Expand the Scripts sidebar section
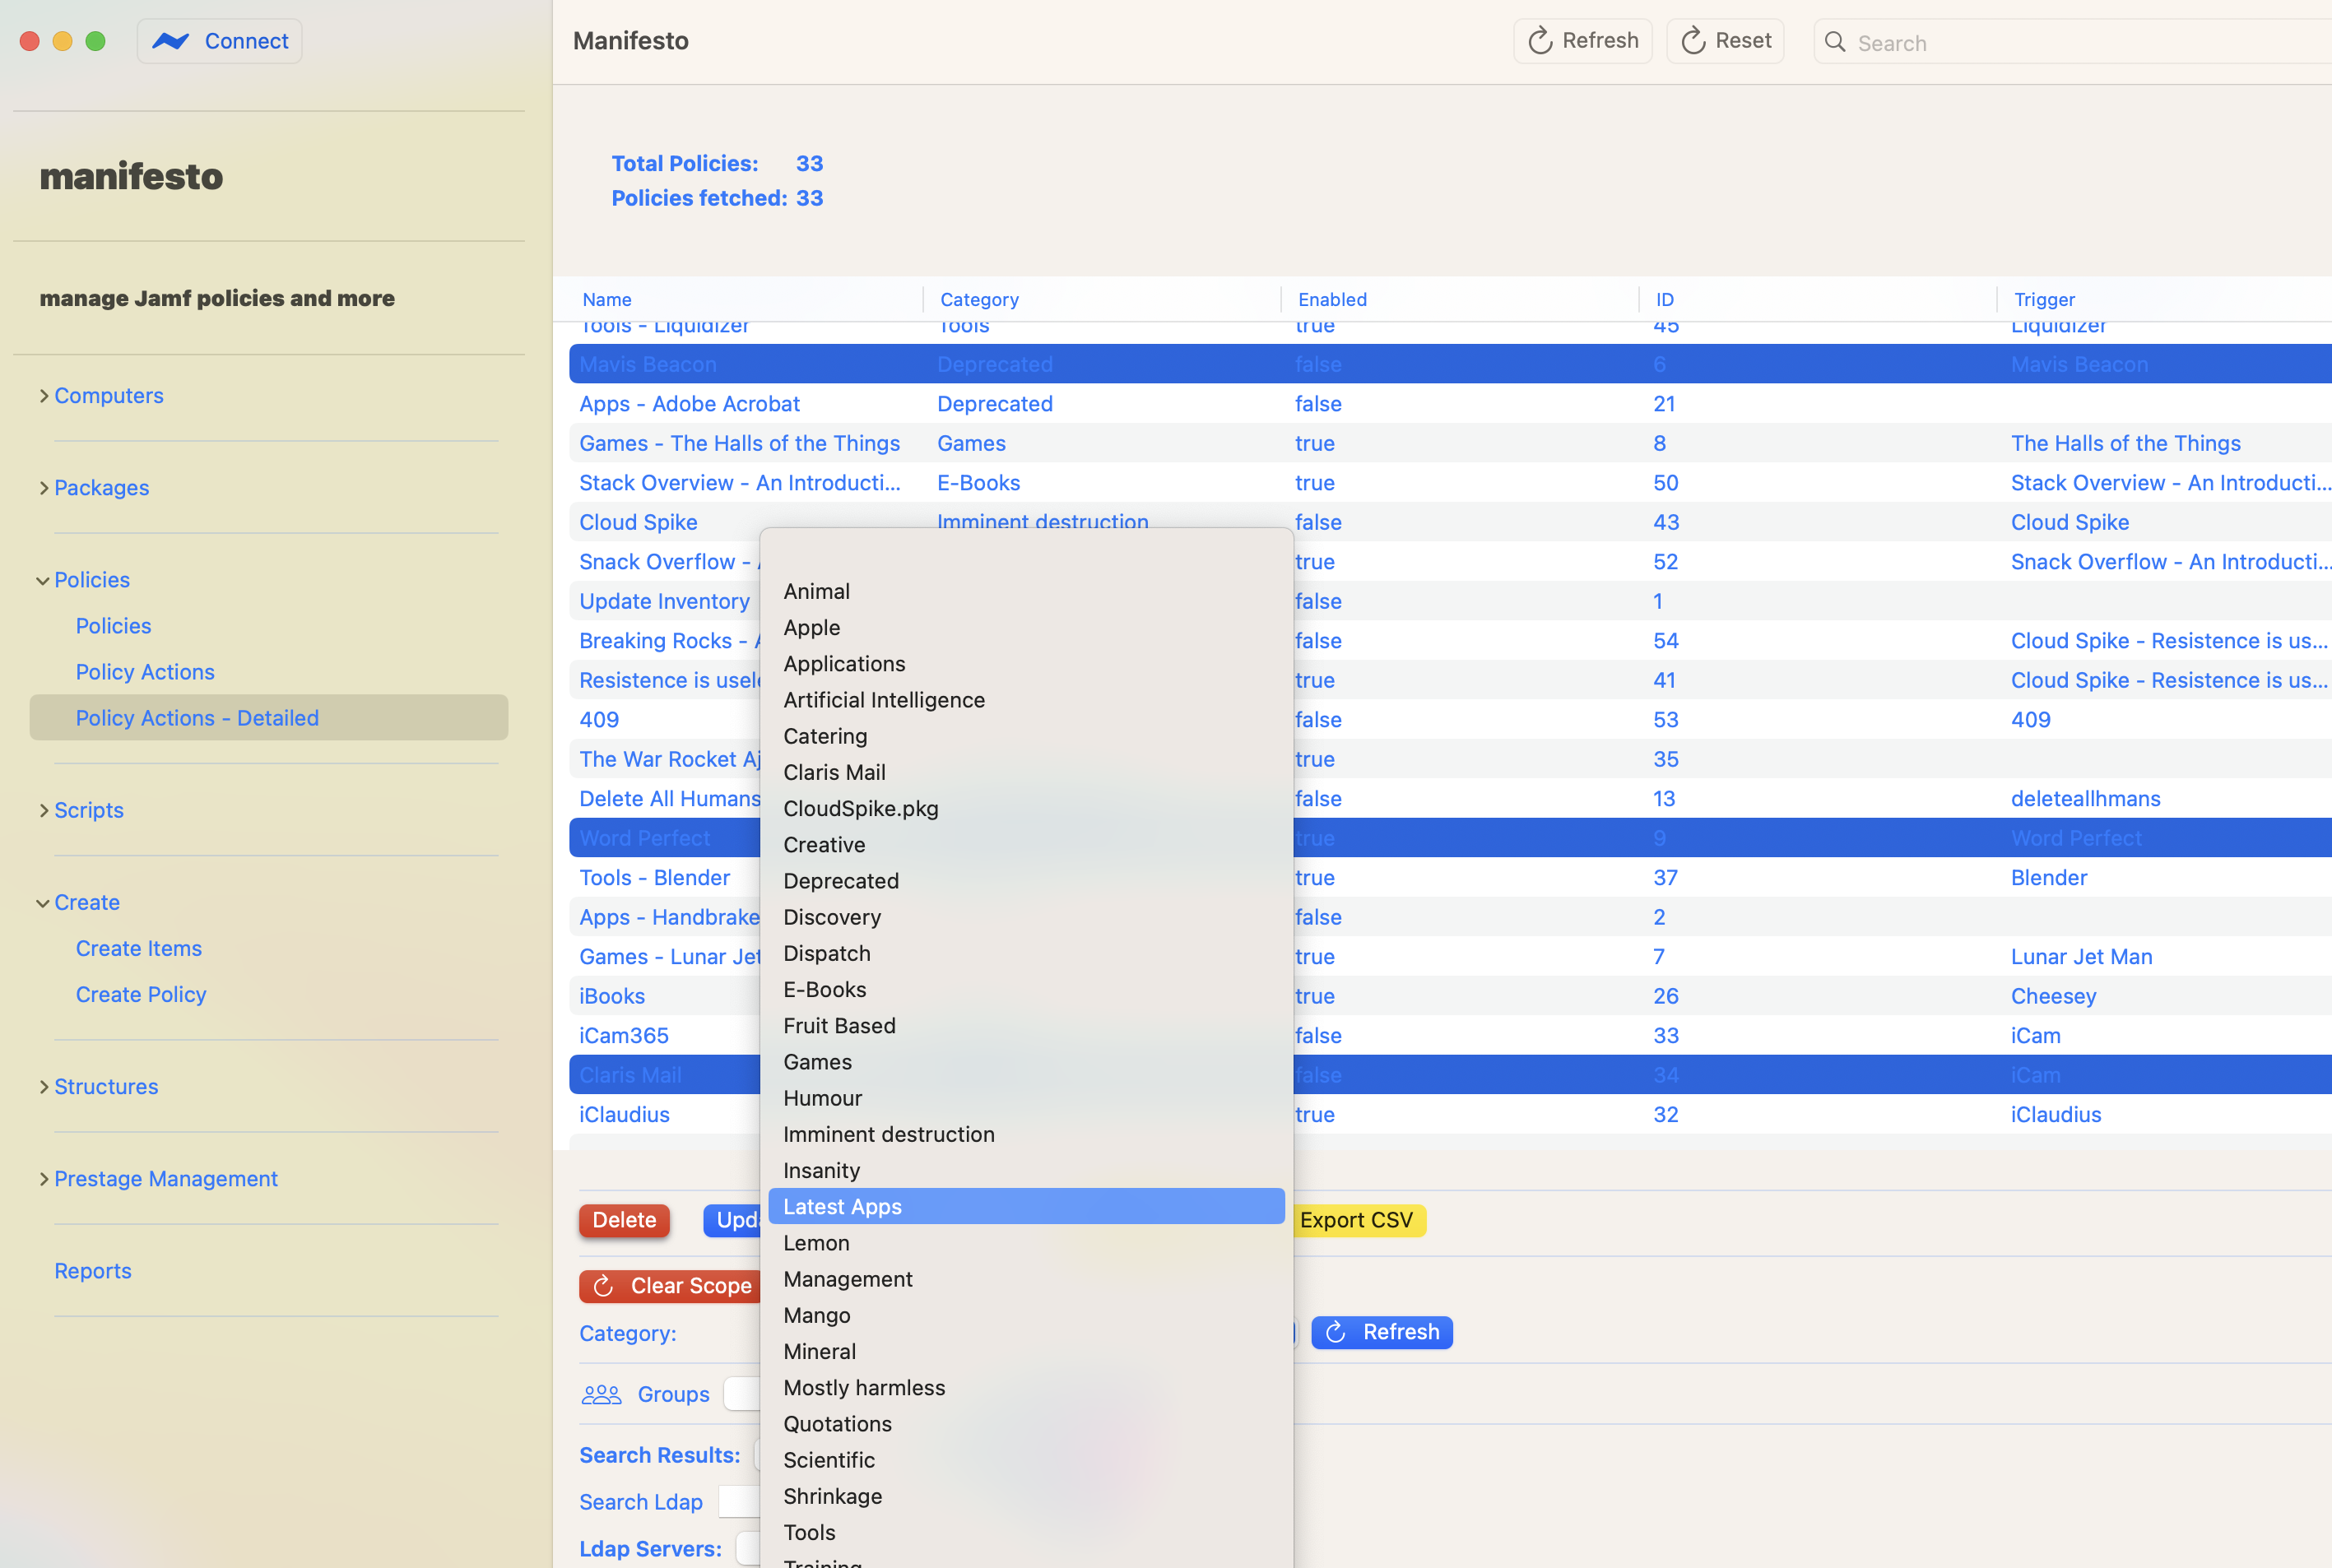This screenshot has width=2332, height=1568. click(44, 810)
